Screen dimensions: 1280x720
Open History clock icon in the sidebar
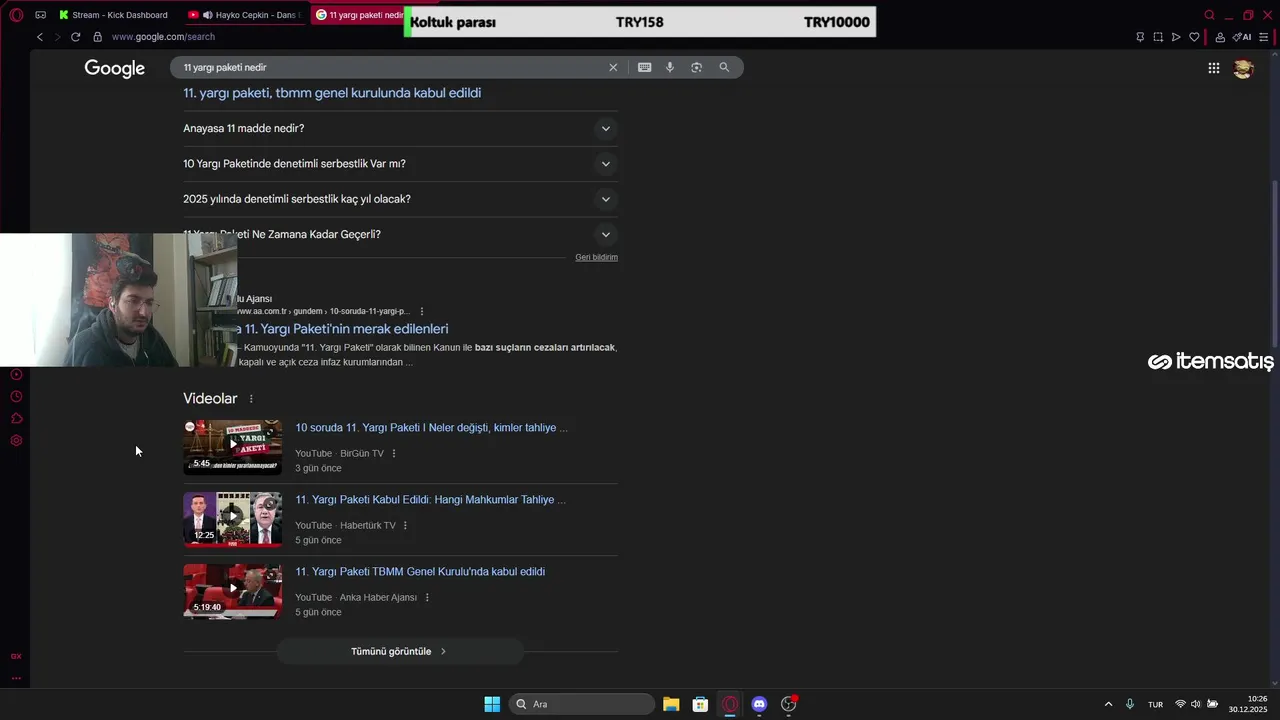pyautogui.click(x=16, y=397)
